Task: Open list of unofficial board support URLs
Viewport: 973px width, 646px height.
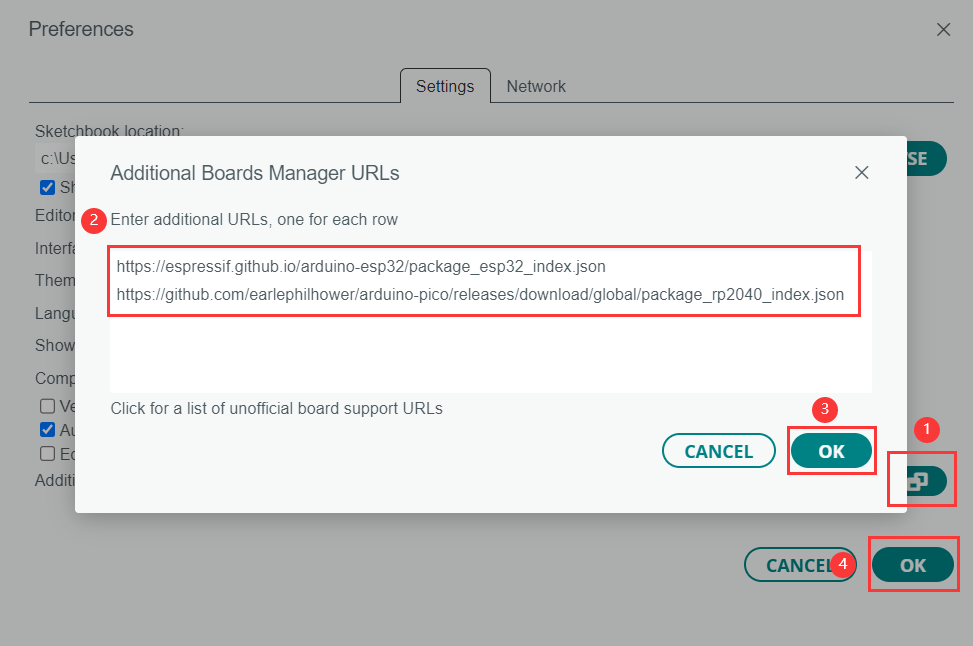Action: (276, 408)
